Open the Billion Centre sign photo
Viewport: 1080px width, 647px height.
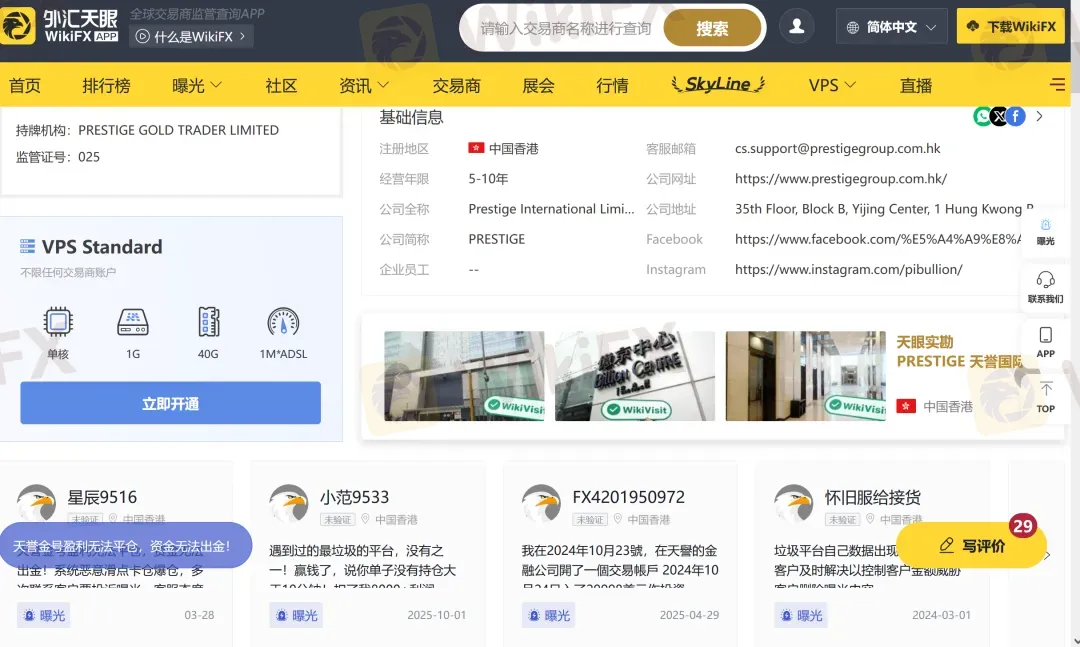pyautogui.click(x=635, y=376)
